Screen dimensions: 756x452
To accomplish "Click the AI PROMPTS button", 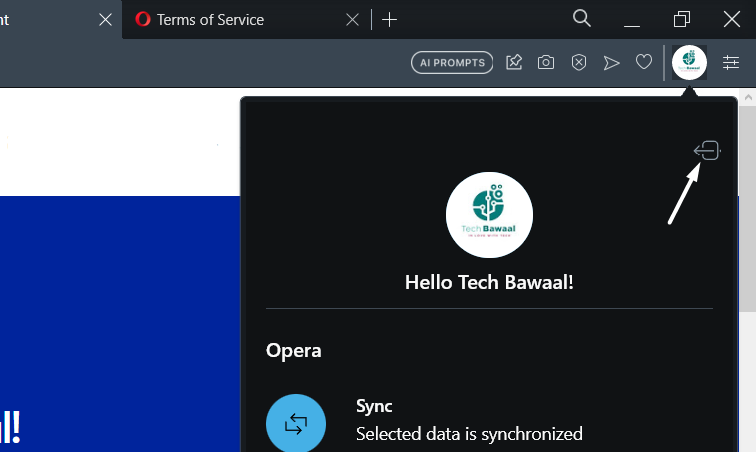I will click(452, 63).
